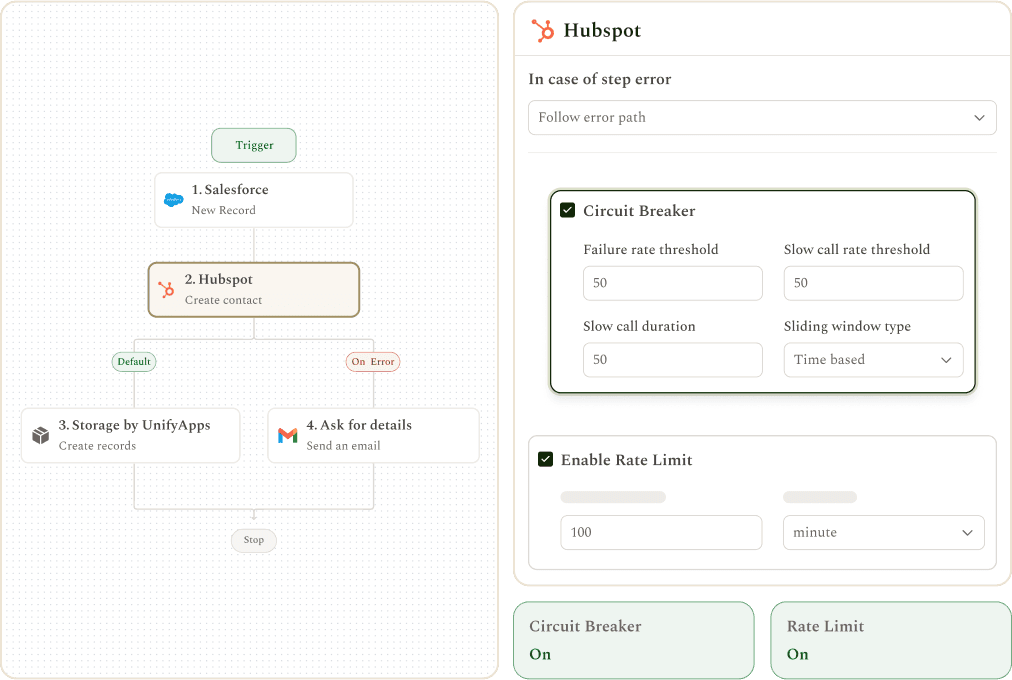Open the Follow error path dropdown
Screen dimensions: 1012x680
[x=762, y=117]
